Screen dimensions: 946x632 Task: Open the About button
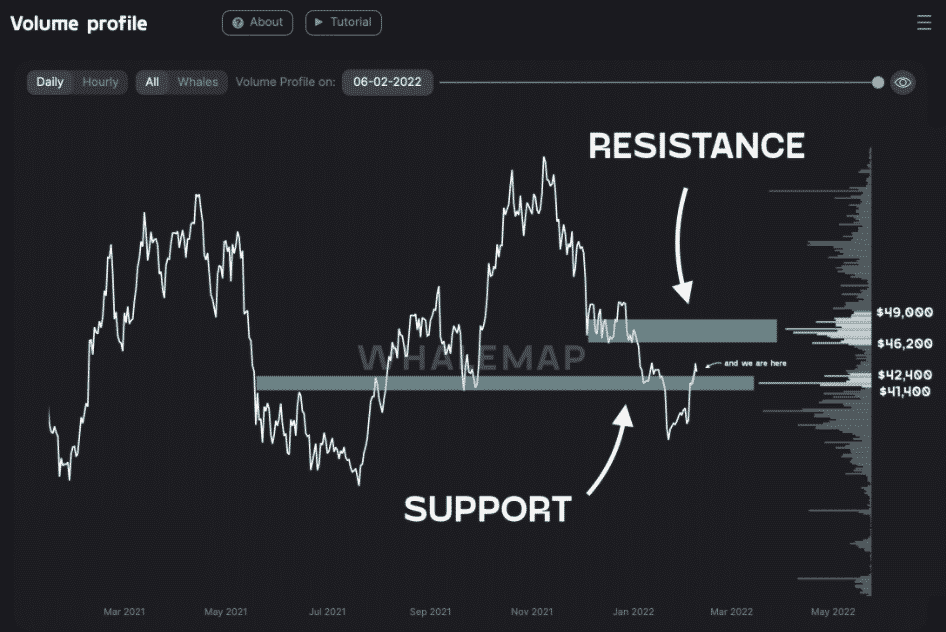257,22
